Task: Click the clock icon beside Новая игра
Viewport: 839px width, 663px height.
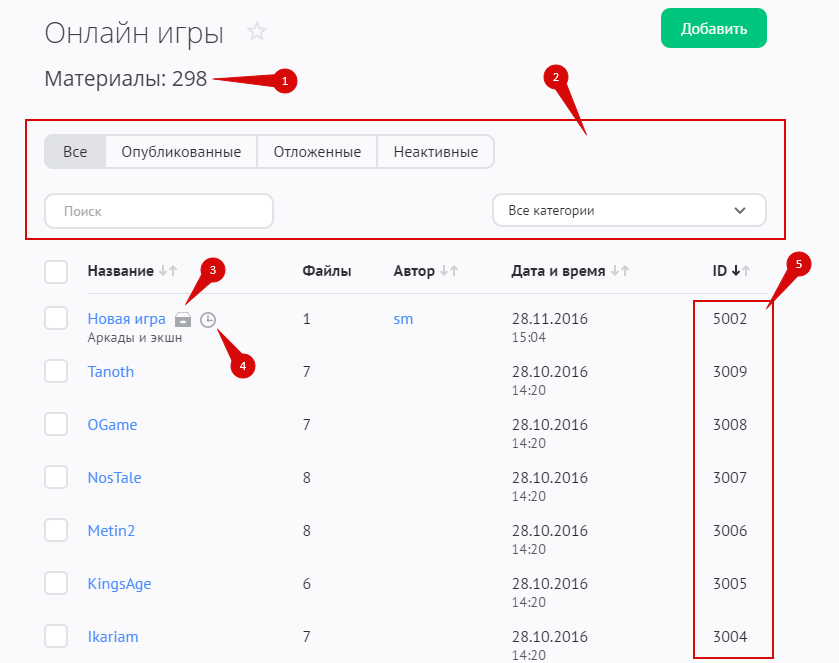Action: pyautogui.click(x=208, y=320)
